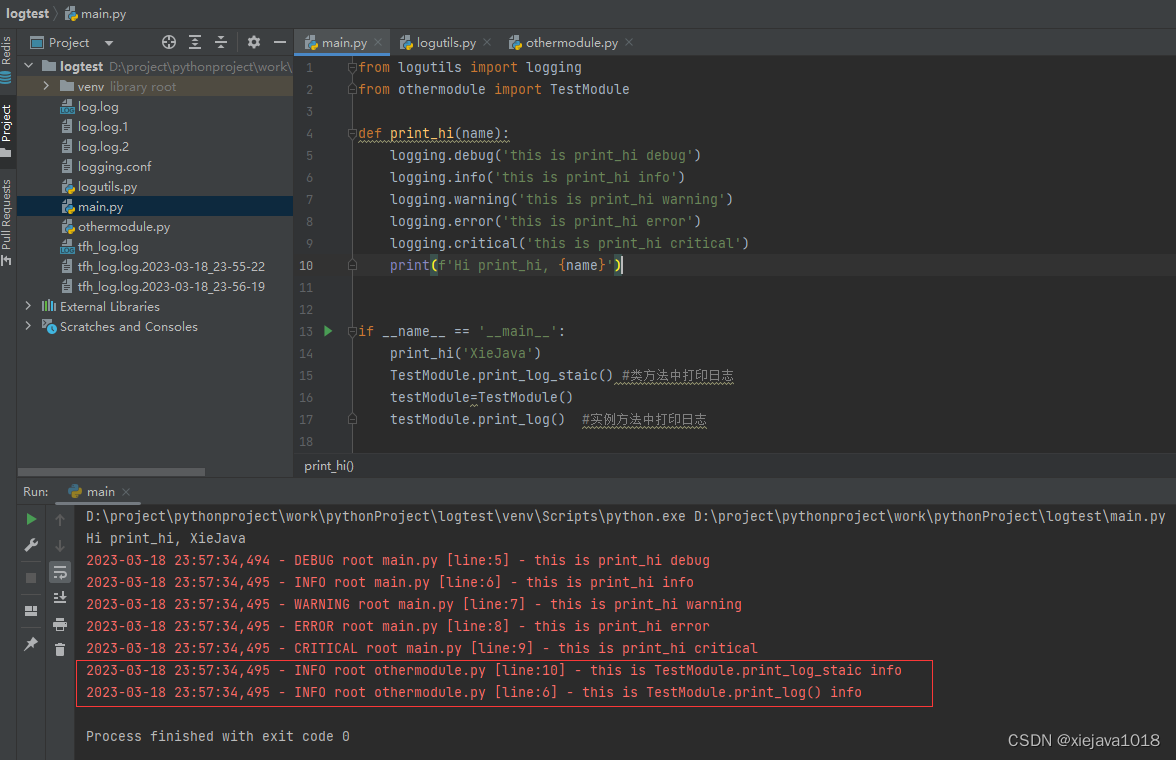Stop the running process
This screenshot has width=1176, height=760.
(31, 578)
